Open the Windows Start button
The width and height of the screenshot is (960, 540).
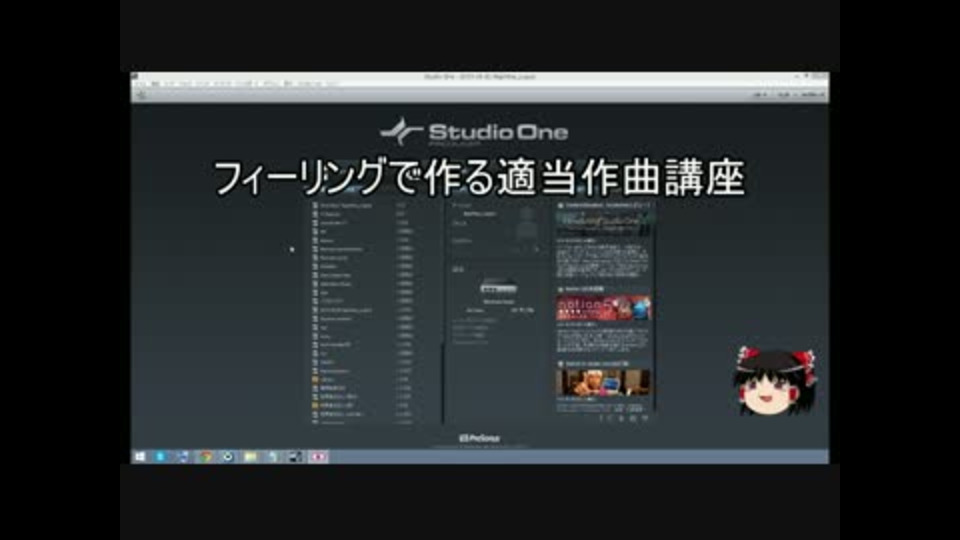coord(140,457)
